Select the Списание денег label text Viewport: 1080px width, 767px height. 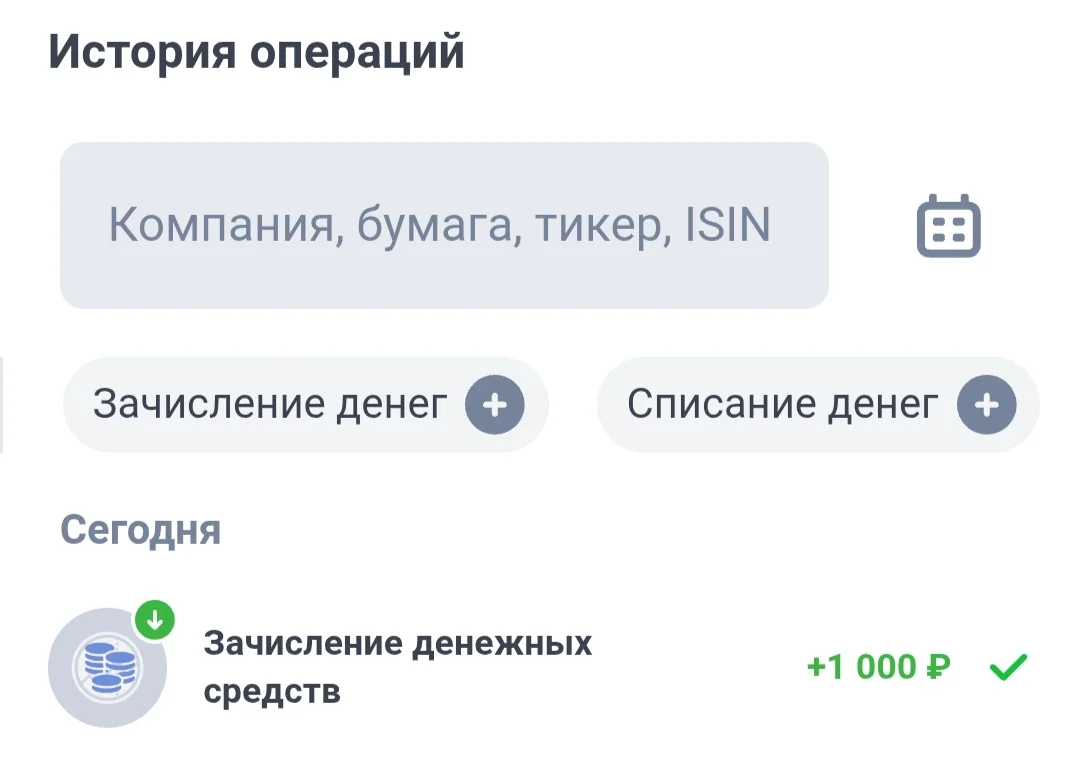click(x=782, y=405)
